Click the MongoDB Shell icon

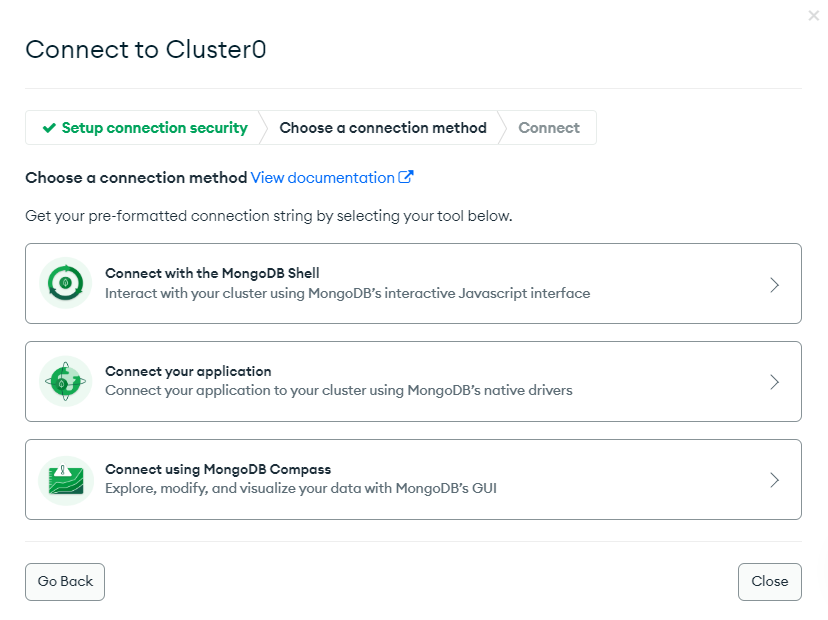(x=65, y=284)
